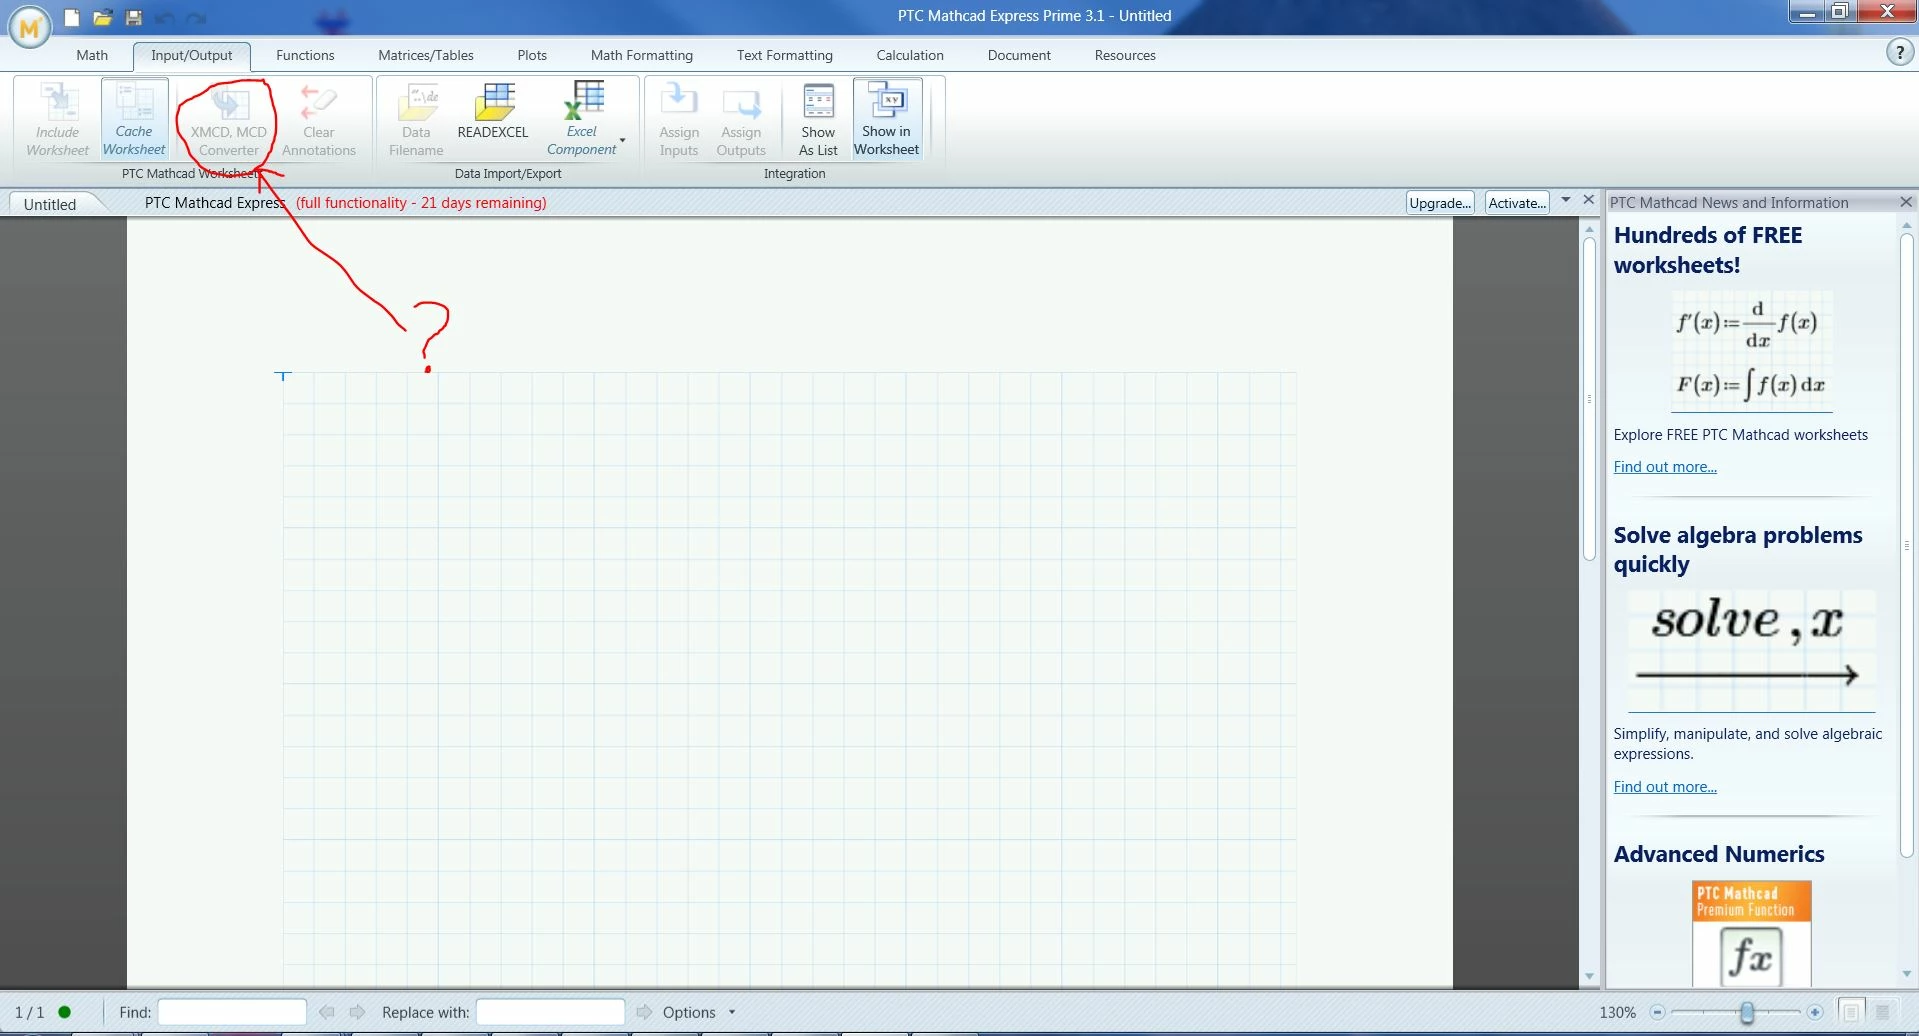
Task: Close the Untitled worksheet with the X
Action: click(x=1589, y=200)
